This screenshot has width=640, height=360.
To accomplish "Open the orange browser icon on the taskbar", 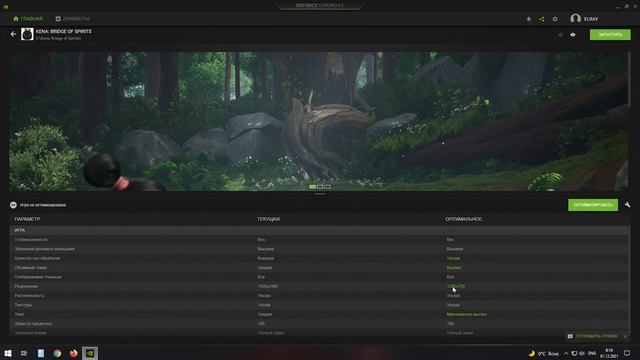I will pyautogui.click(x=73, y=353).
